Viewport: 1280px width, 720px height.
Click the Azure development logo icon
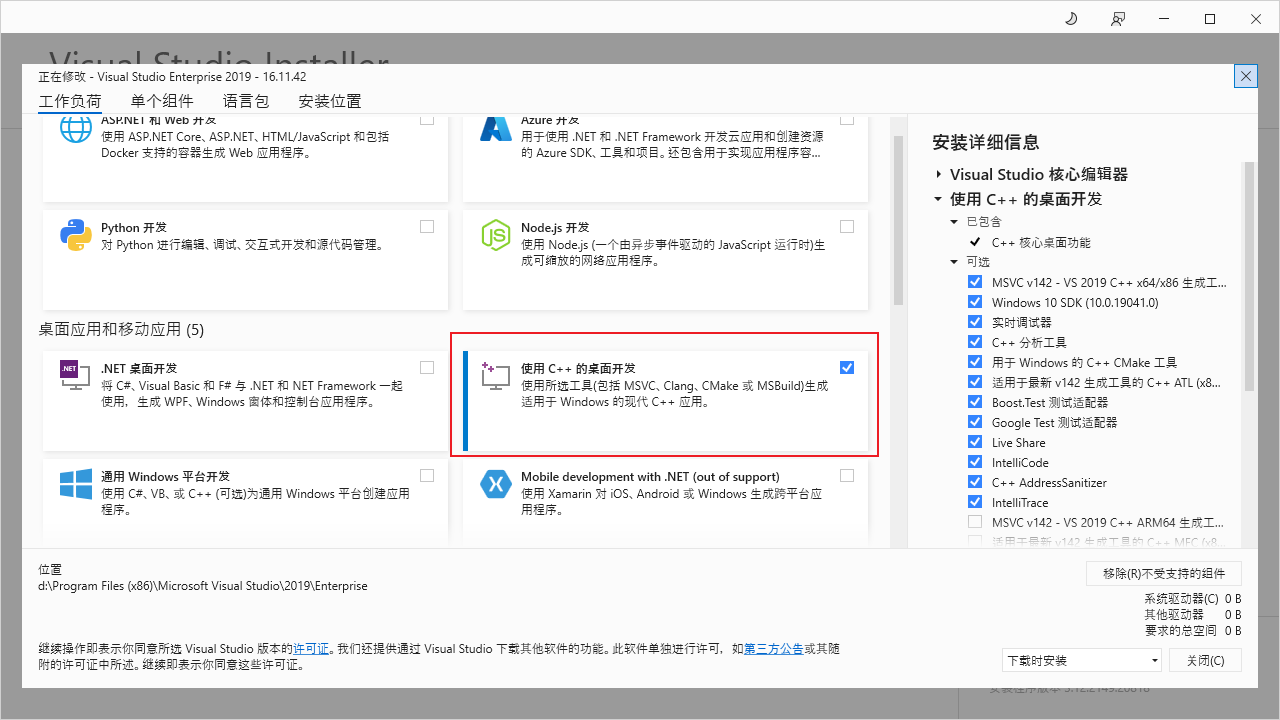496,128
